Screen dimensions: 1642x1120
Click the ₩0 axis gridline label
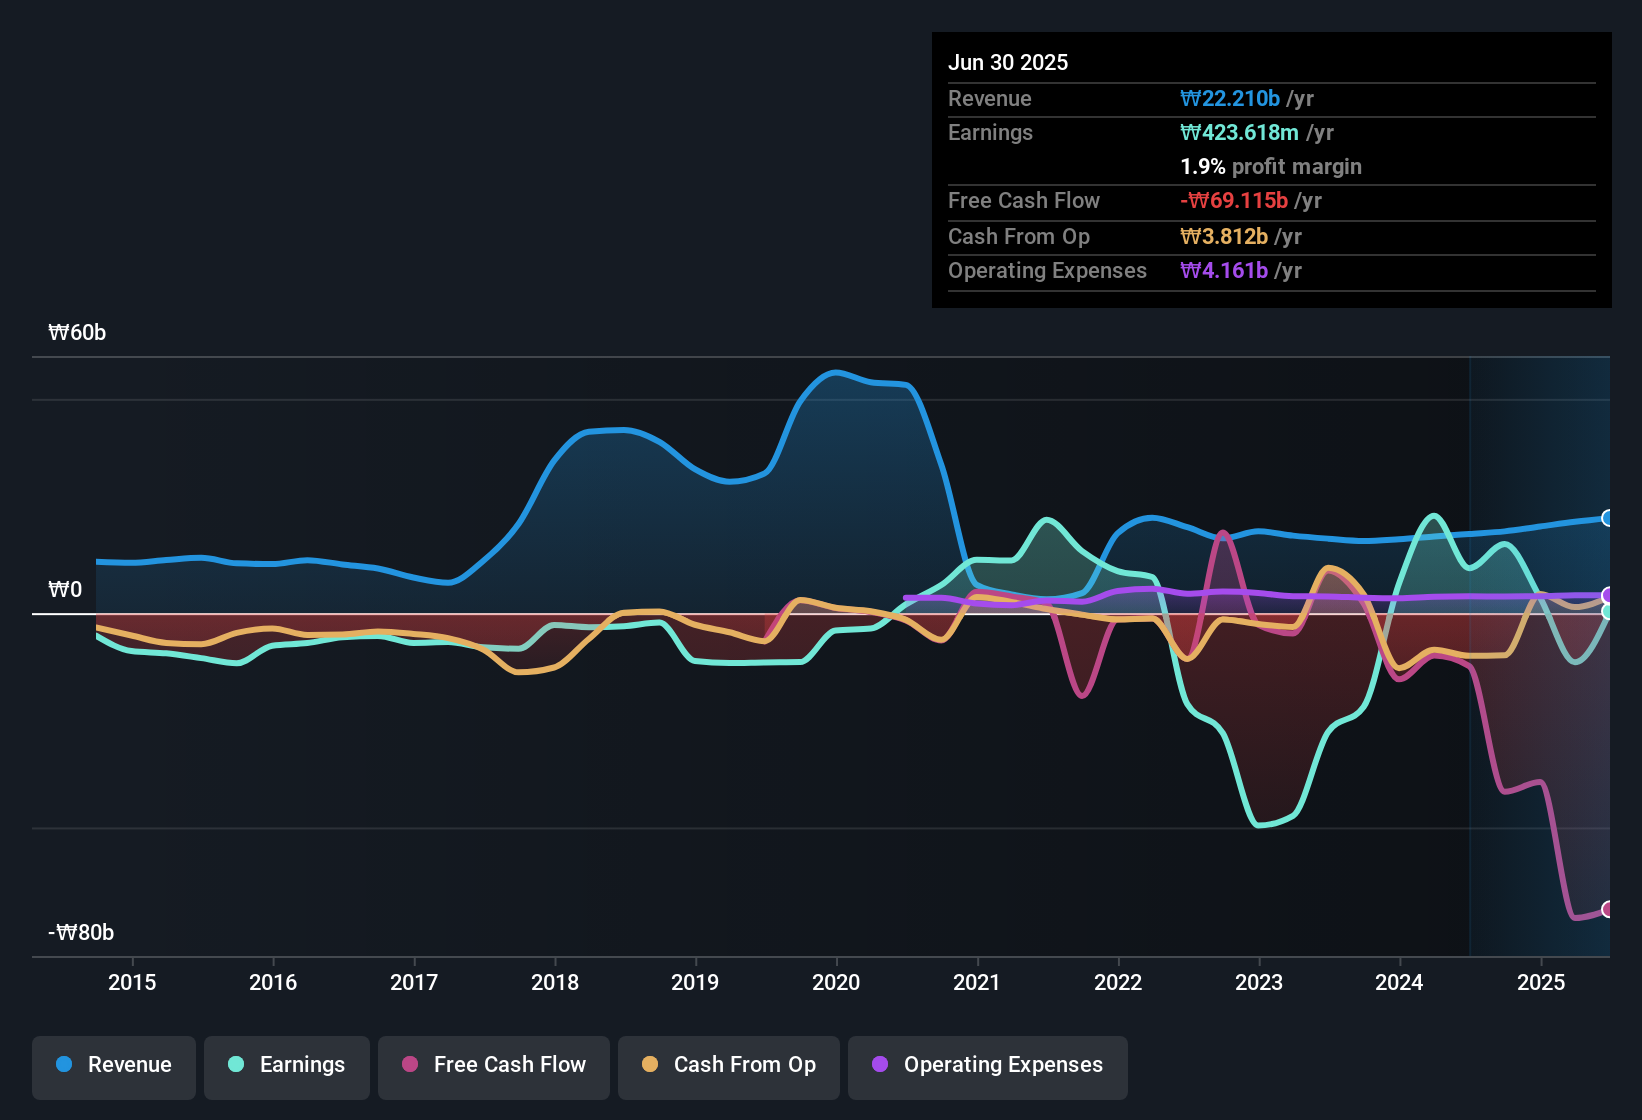pos(66,589)
